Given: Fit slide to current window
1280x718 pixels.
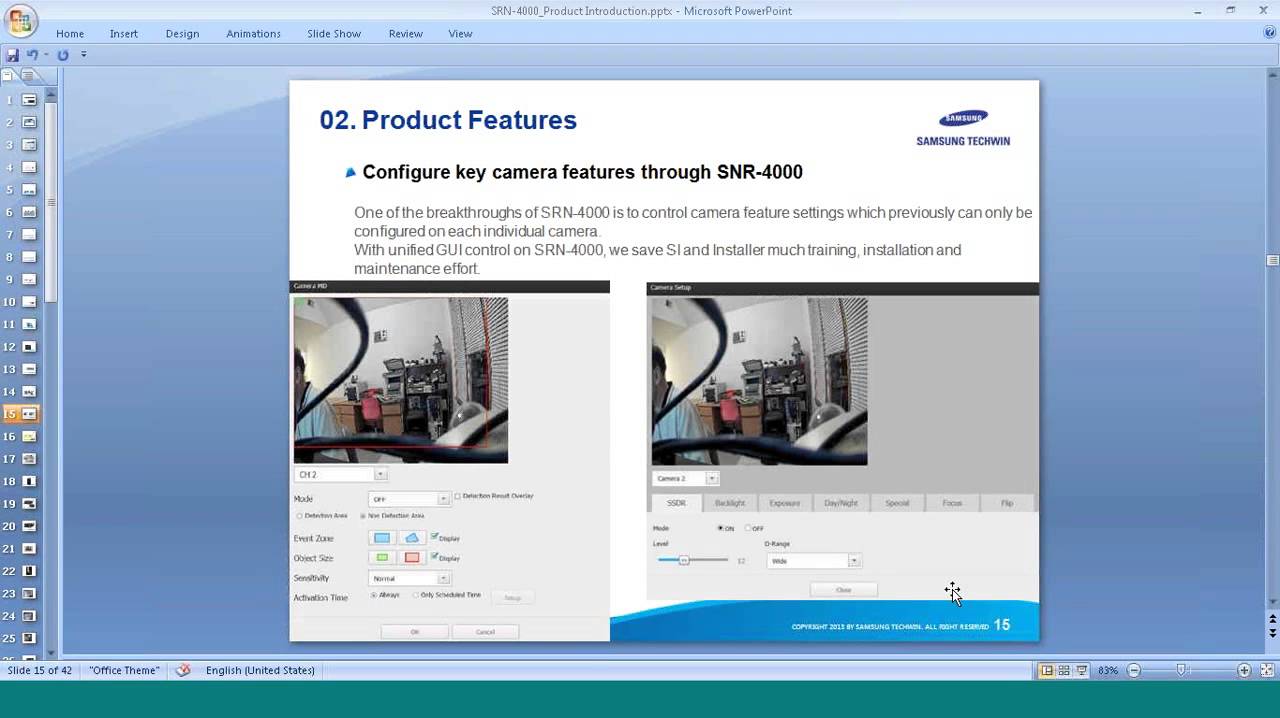Looking at the screenshot, I should coord(1267,670).
